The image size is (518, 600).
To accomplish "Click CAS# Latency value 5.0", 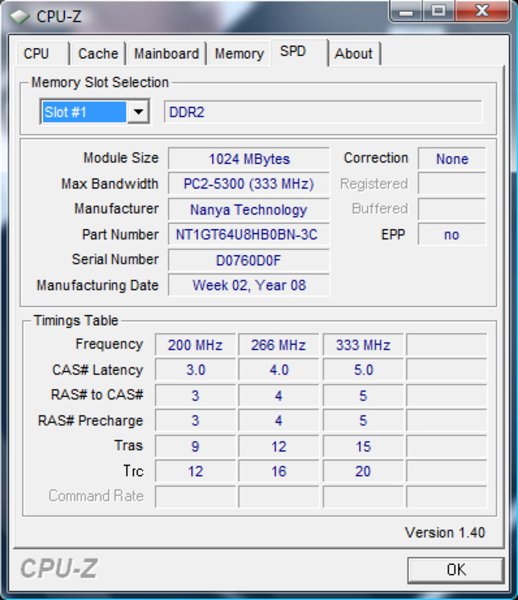I will (x=363, y=370).
